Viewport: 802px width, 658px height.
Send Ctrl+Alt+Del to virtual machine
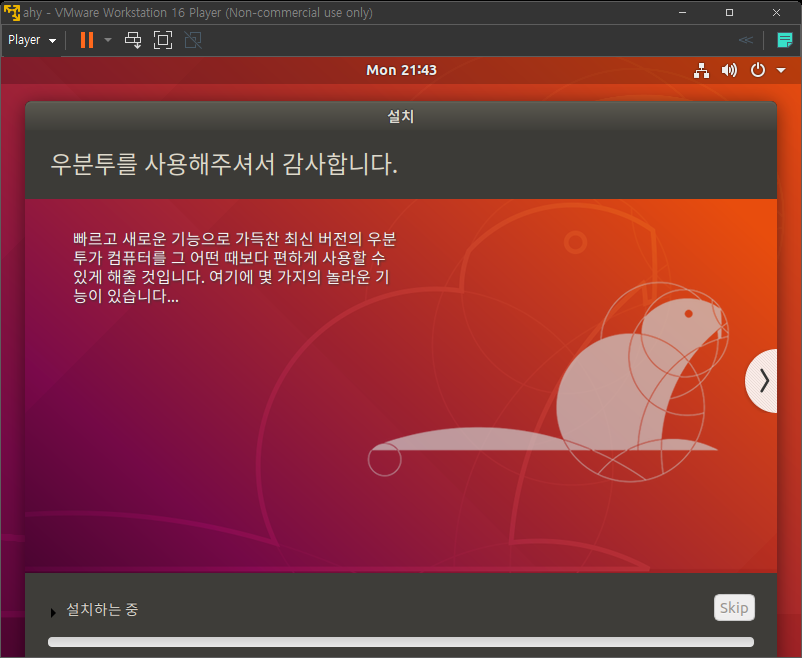pos(133,40)
